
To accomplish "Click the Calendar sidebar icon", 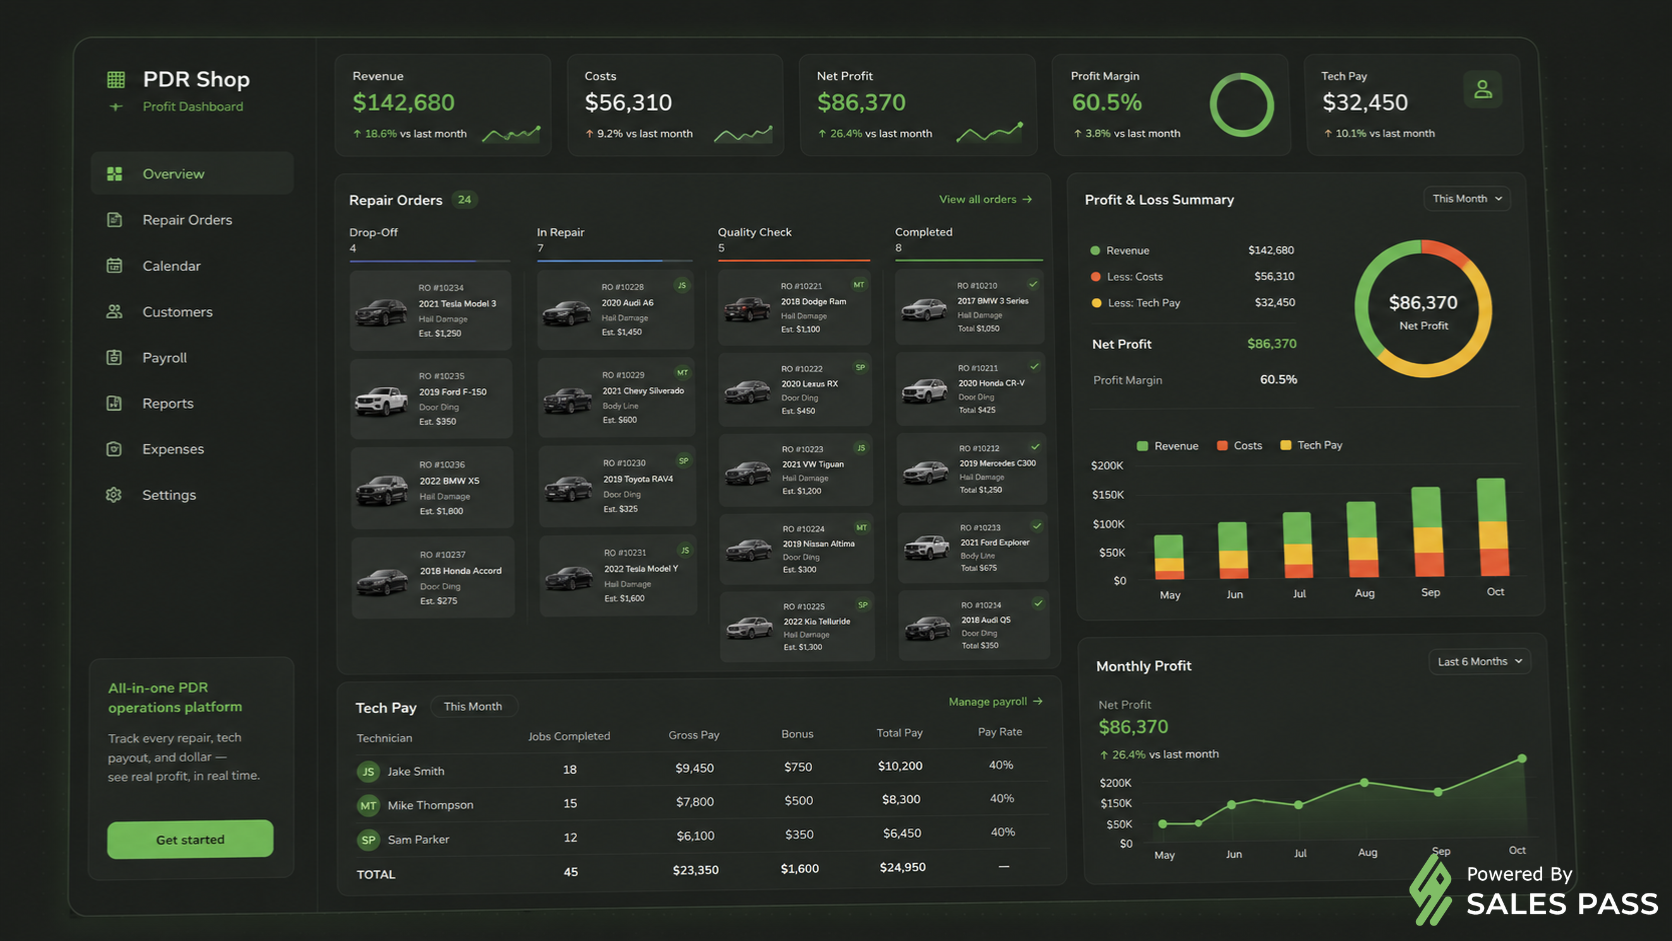I will [x=115, y=266].
